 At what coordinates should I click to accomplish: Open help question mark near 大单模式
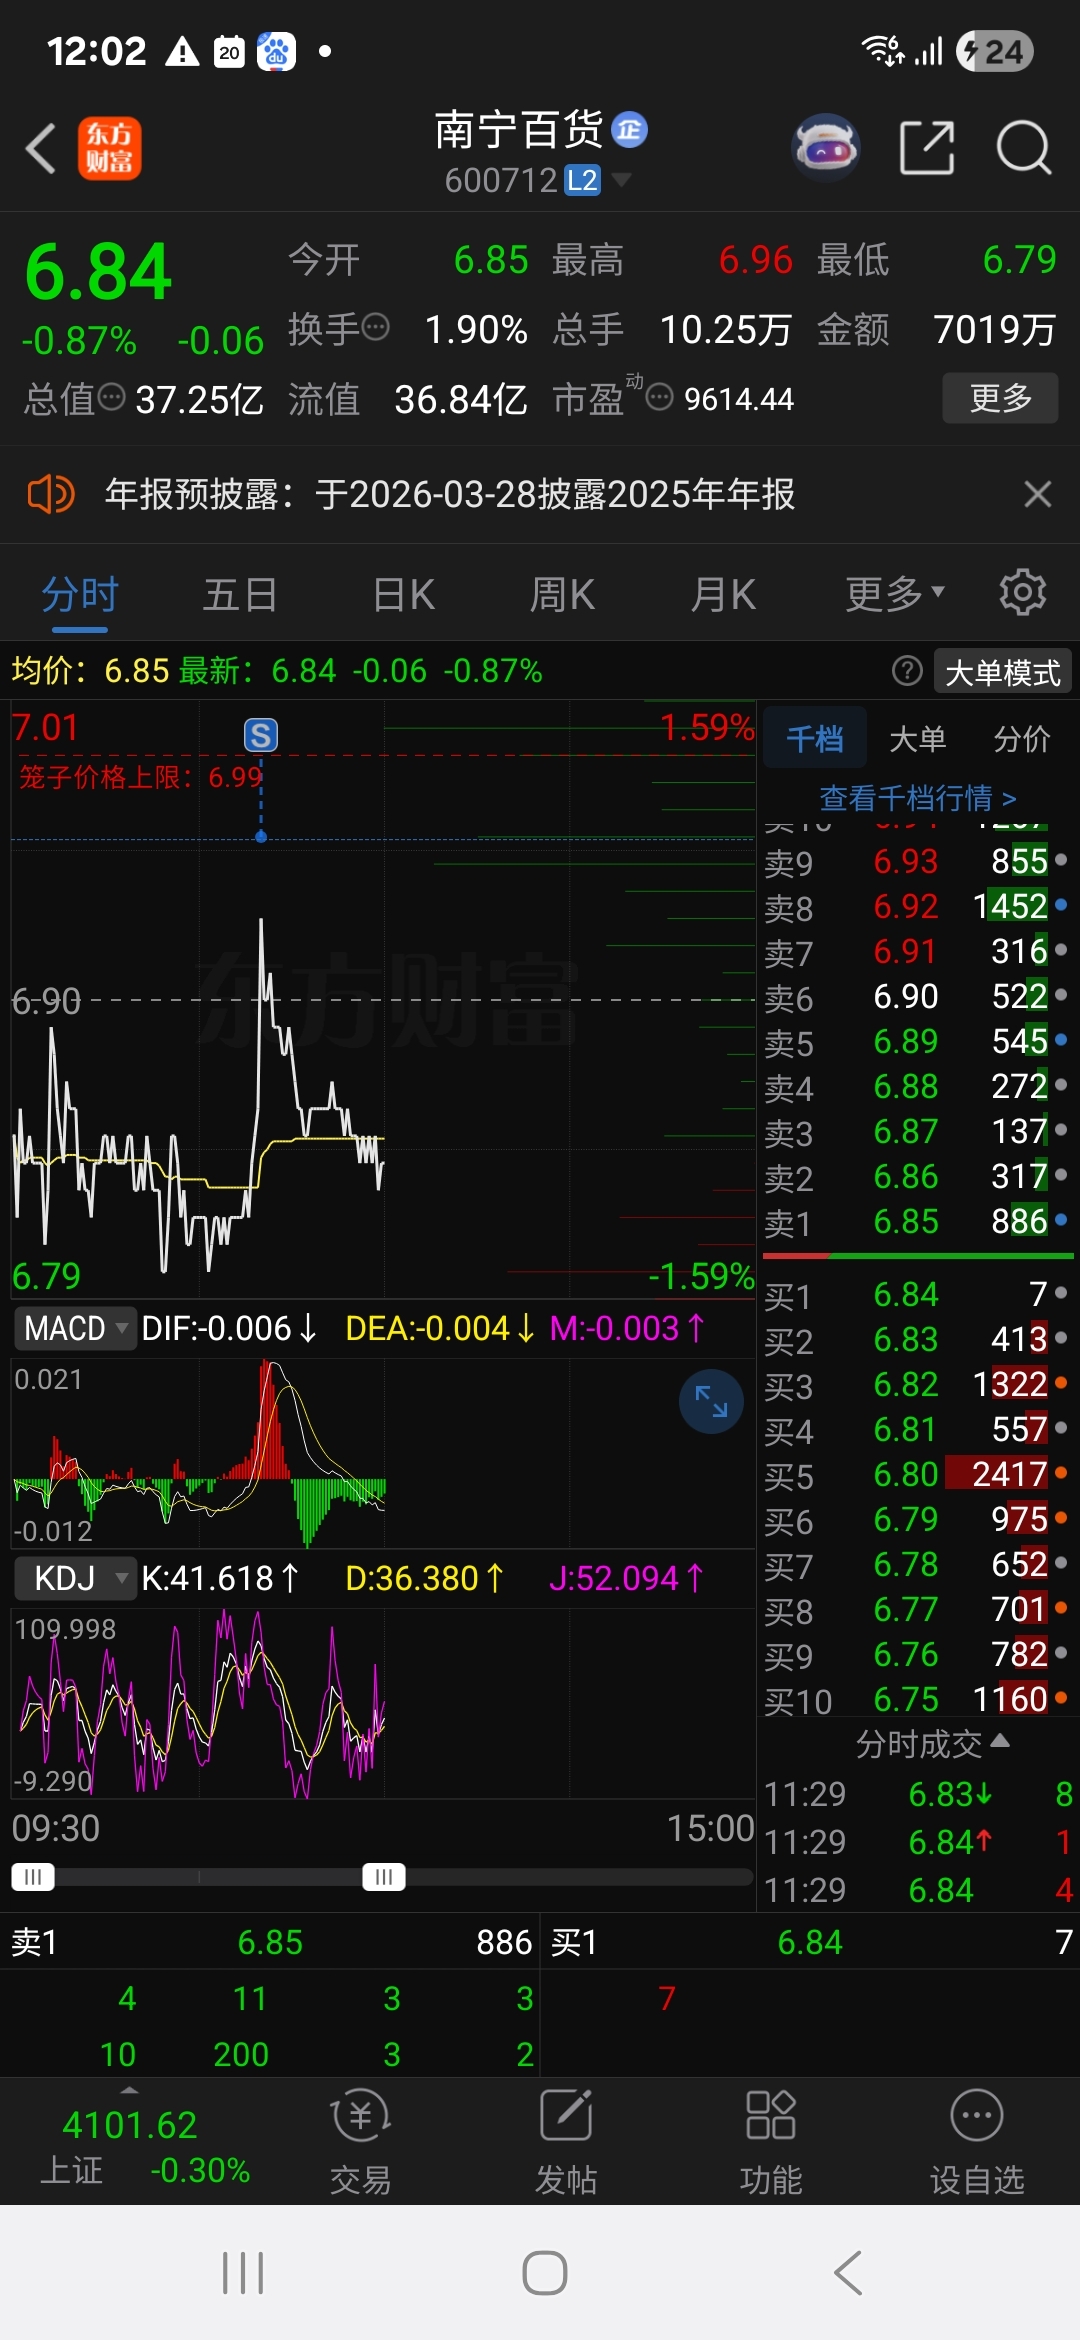click(x=907, y=671)
